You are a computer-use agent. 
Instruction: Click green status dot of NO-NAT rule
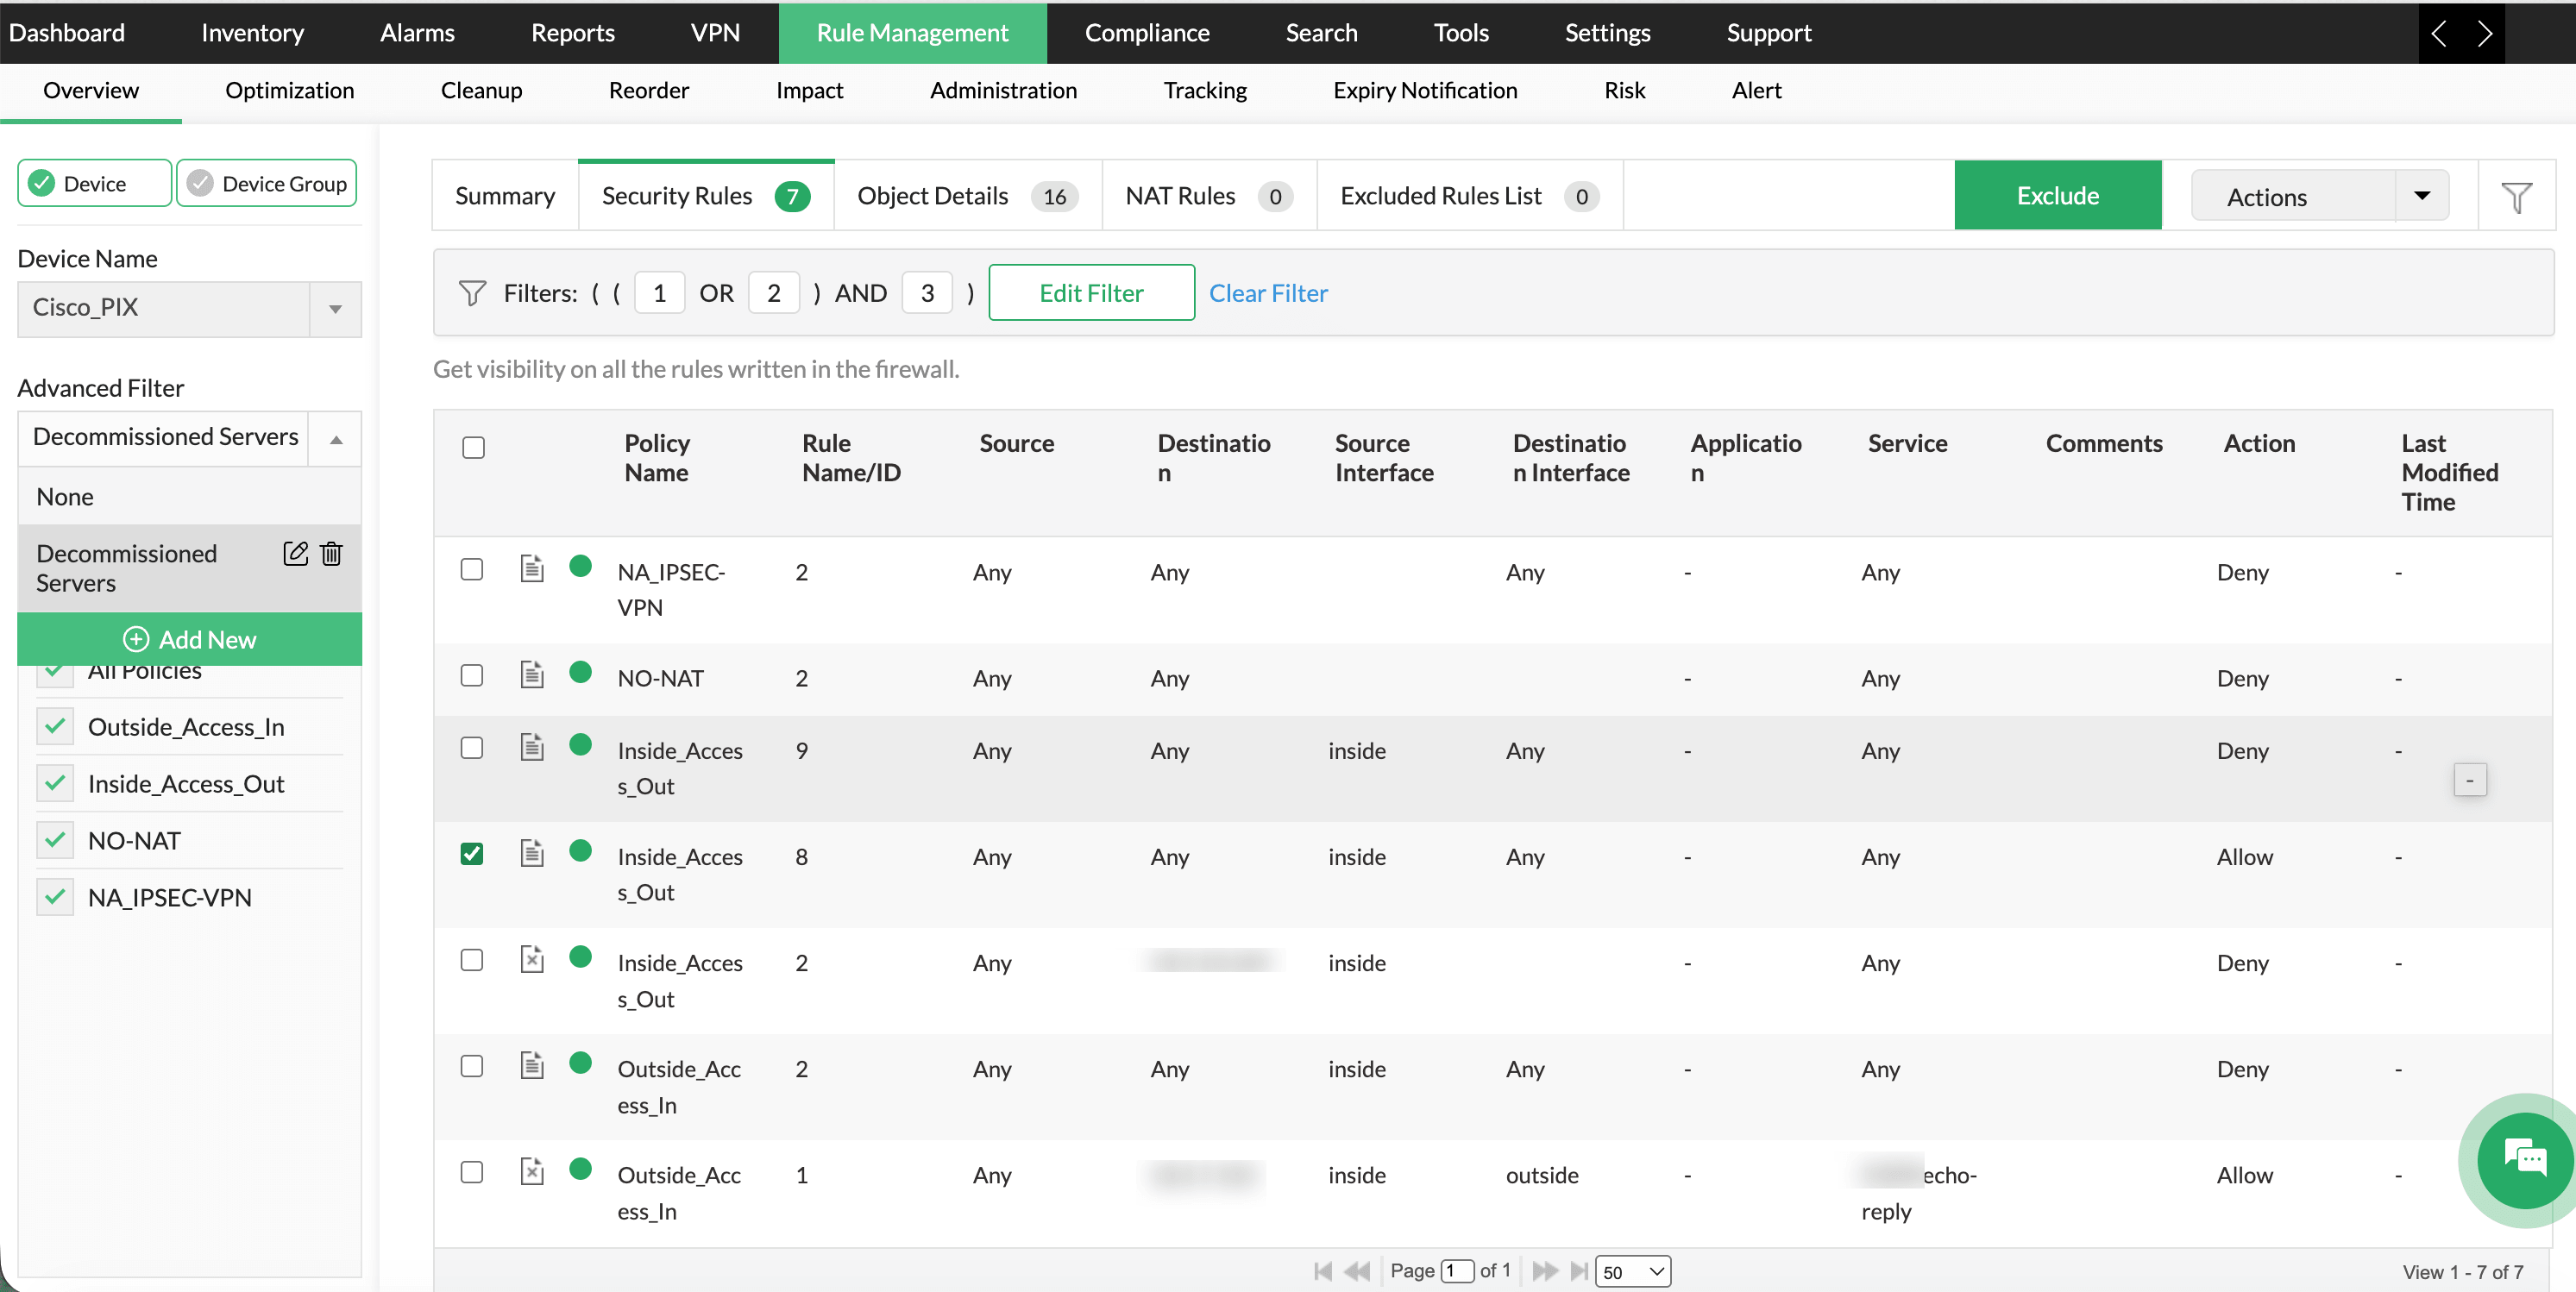point(580,672)
